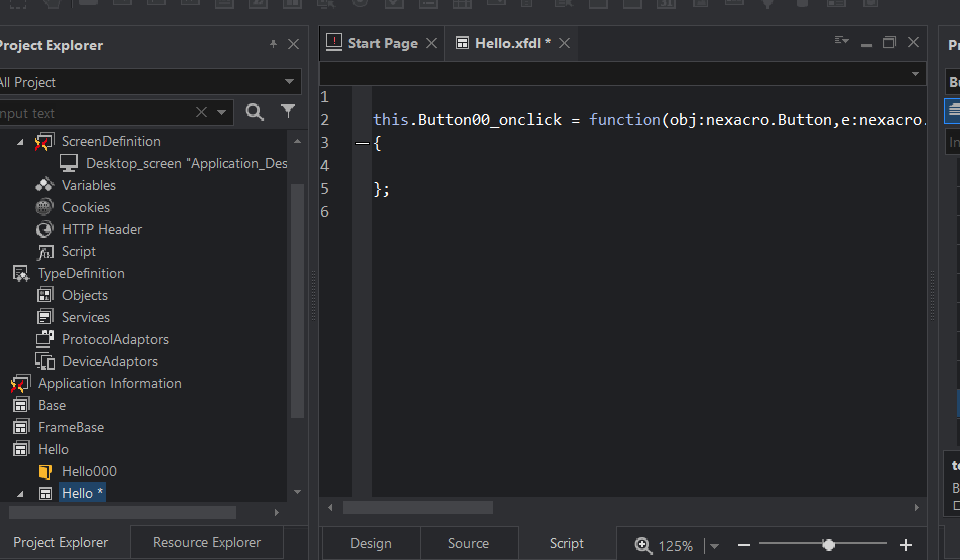Click the Cookies icon in the tree

[44, 207]
